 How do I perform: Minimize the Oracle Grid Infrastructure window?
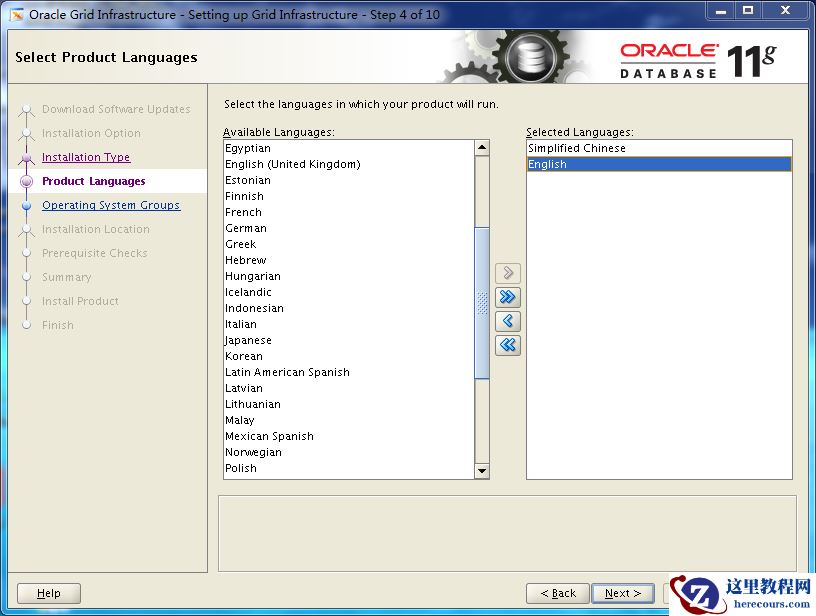(x=721, y=10)
